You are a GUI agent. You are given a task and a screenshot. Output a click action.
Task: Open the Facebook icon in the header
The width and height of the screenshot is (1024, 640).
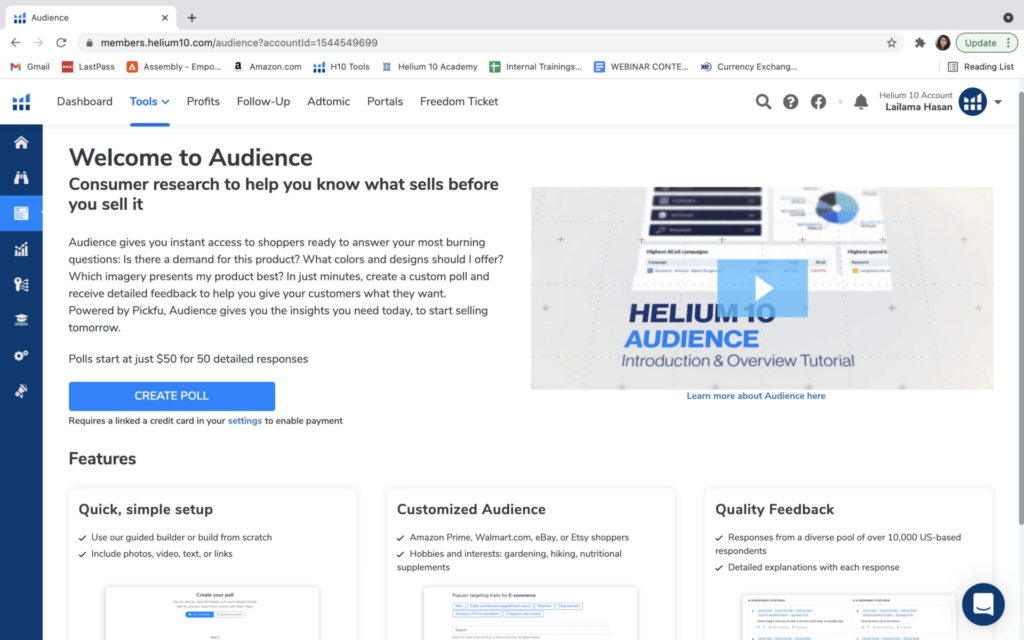tap(818, 102)
